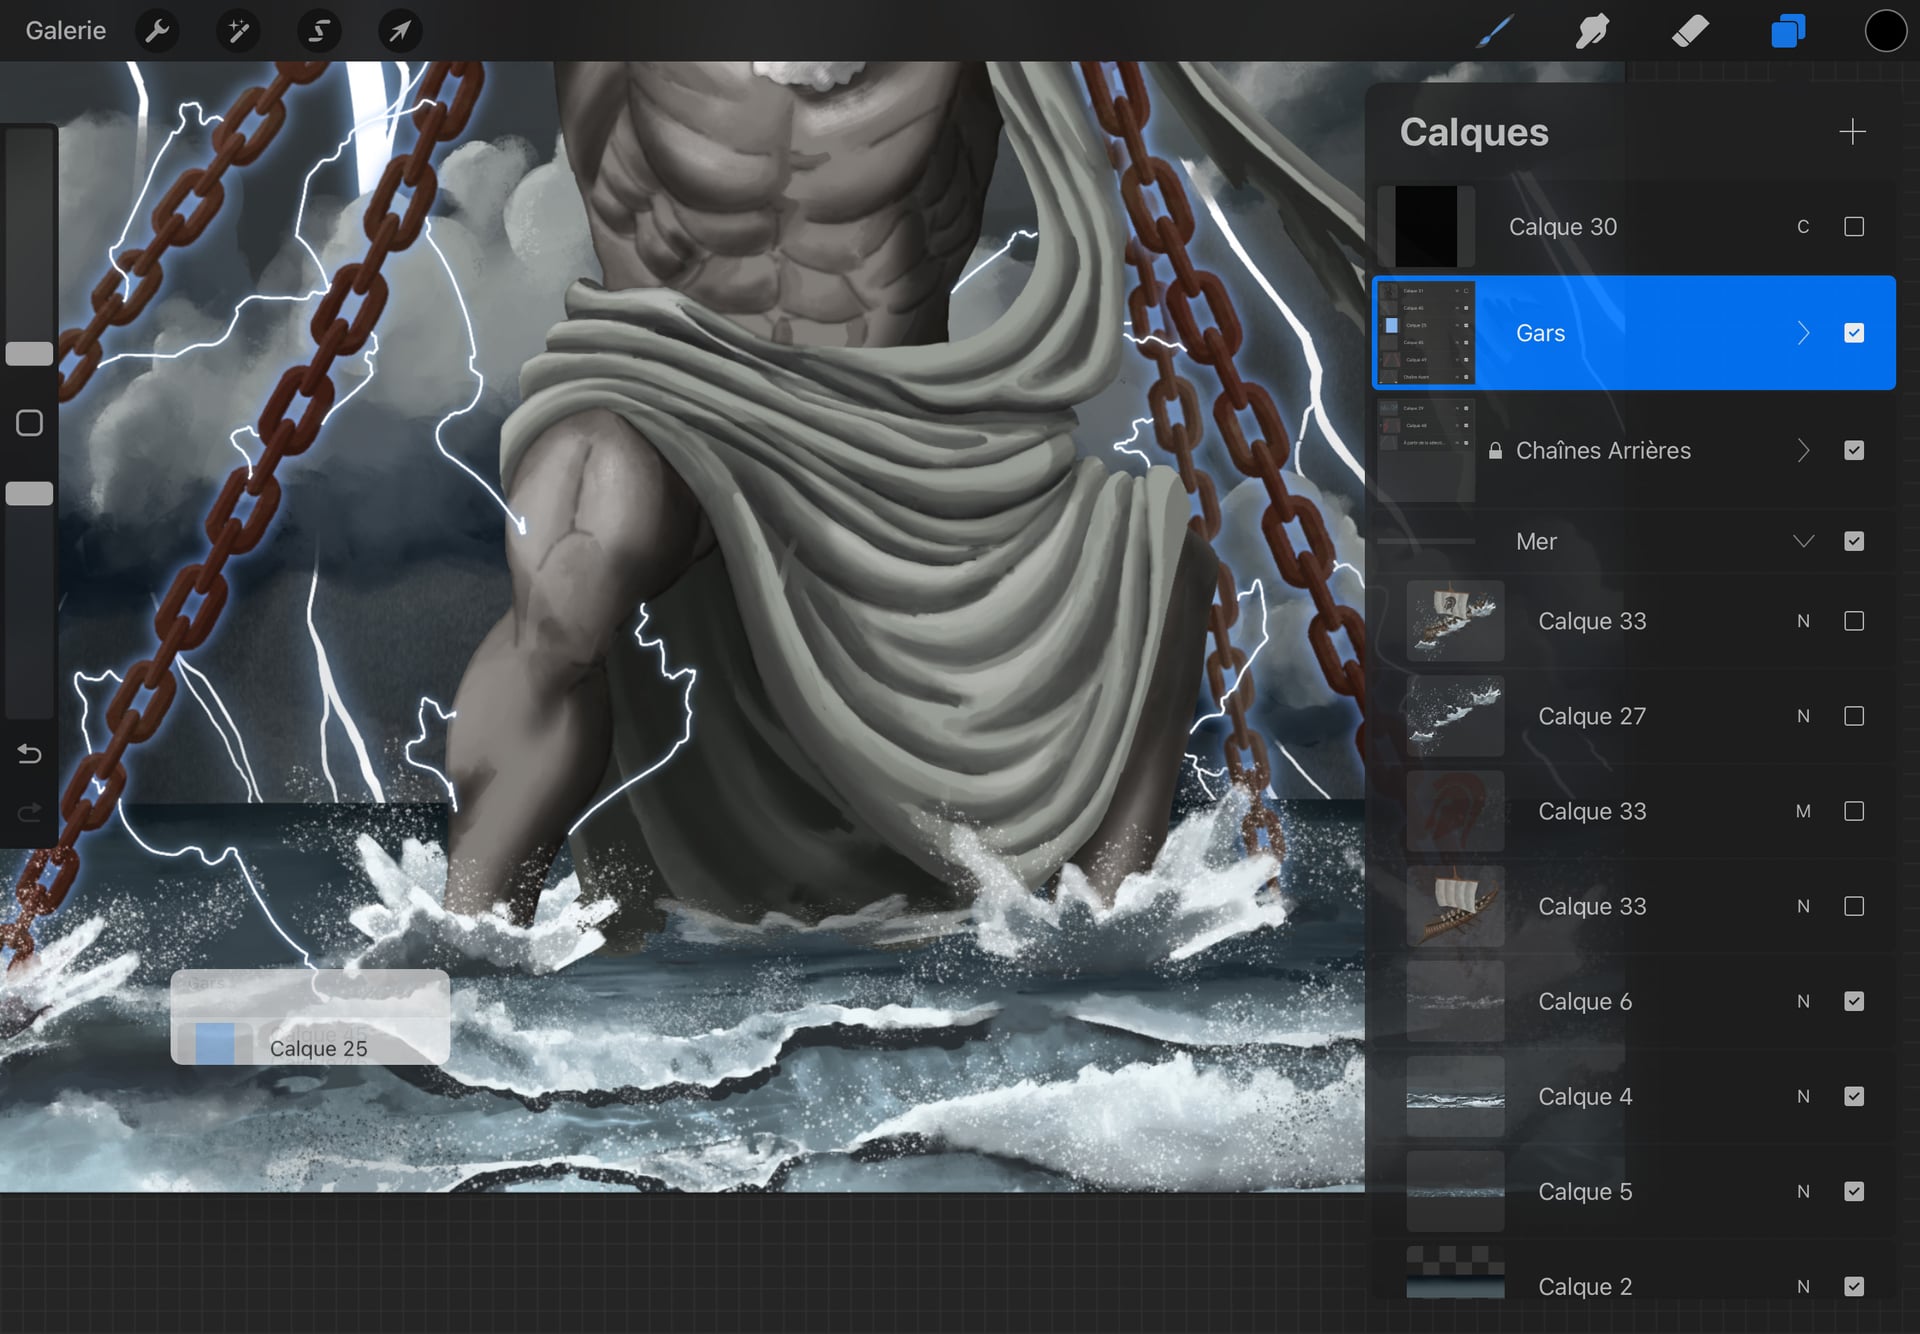Select the Calque 30 layer name

coord(1562,227)
